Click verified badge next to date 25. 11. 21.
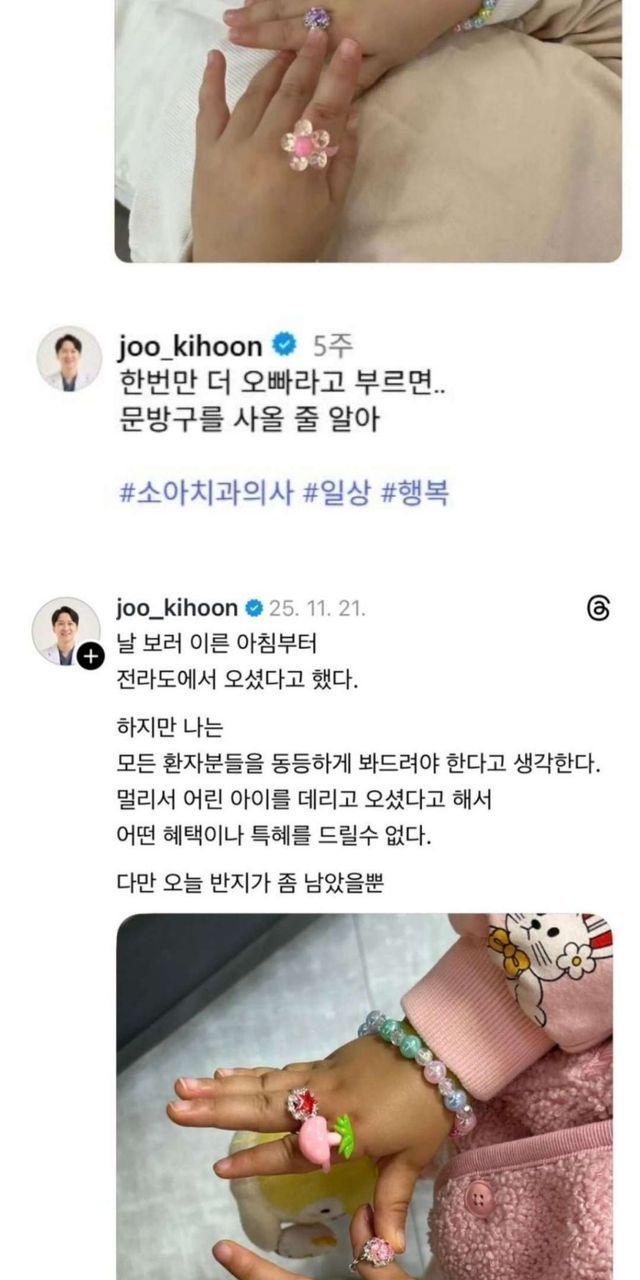The image size is (640, 1280). click(x=254, y=608)
